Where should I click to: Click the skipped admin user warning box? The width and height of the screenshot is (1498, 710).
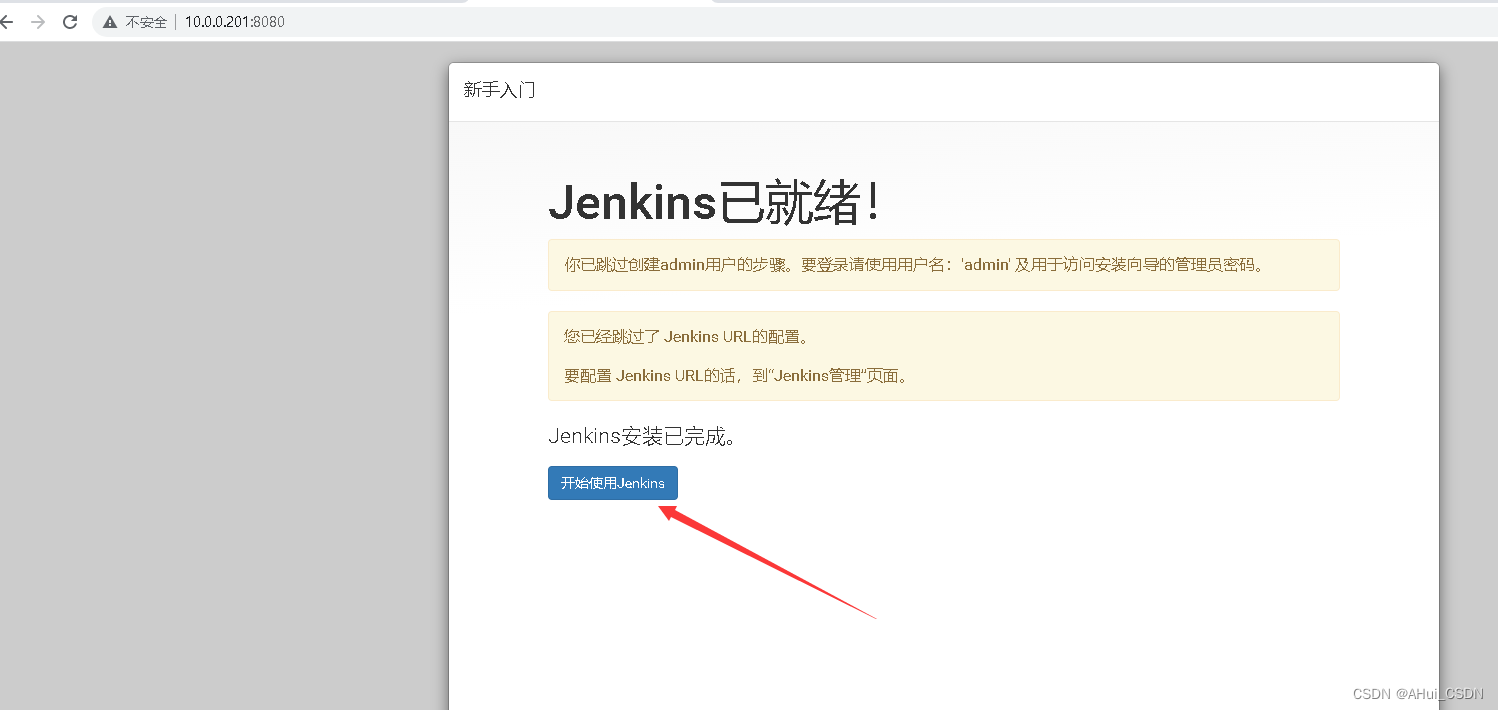click(x=943, y=265)
